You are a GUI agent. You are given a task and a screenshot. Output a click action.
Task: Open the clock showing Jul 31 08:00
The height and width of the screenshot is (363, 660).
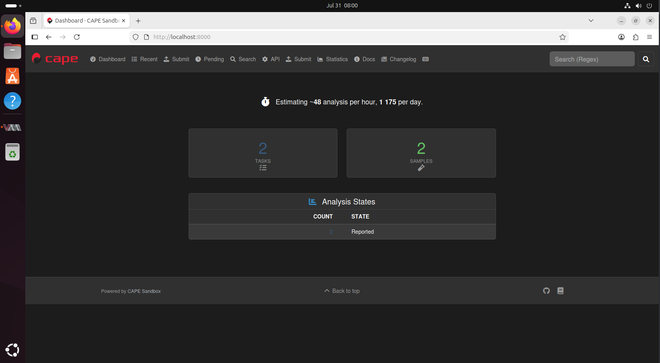tap(342, 5)
